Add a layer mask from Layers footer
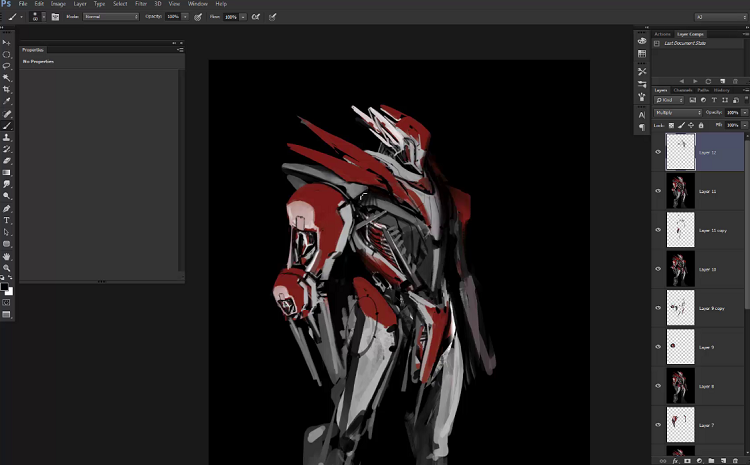 tap(687, 461)
